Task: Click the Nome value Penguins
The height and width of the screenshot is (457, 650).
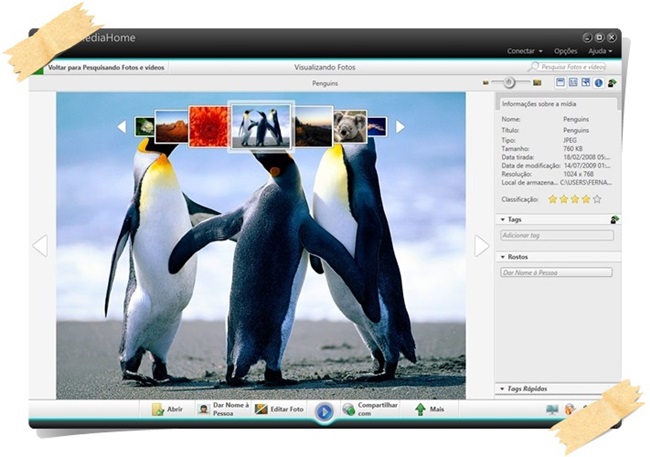Action: [576, 119]
